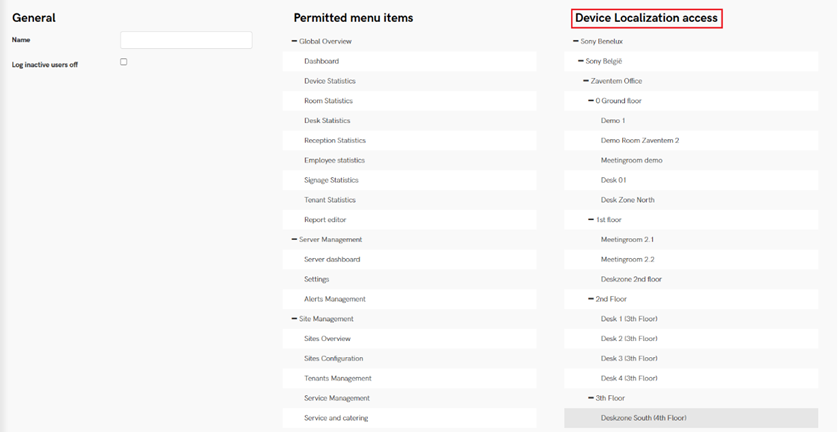Viewport: 838px width, 432px height.
Task: Select Demo Room Zaventem 2 location
Action: [x=639, y=141]
